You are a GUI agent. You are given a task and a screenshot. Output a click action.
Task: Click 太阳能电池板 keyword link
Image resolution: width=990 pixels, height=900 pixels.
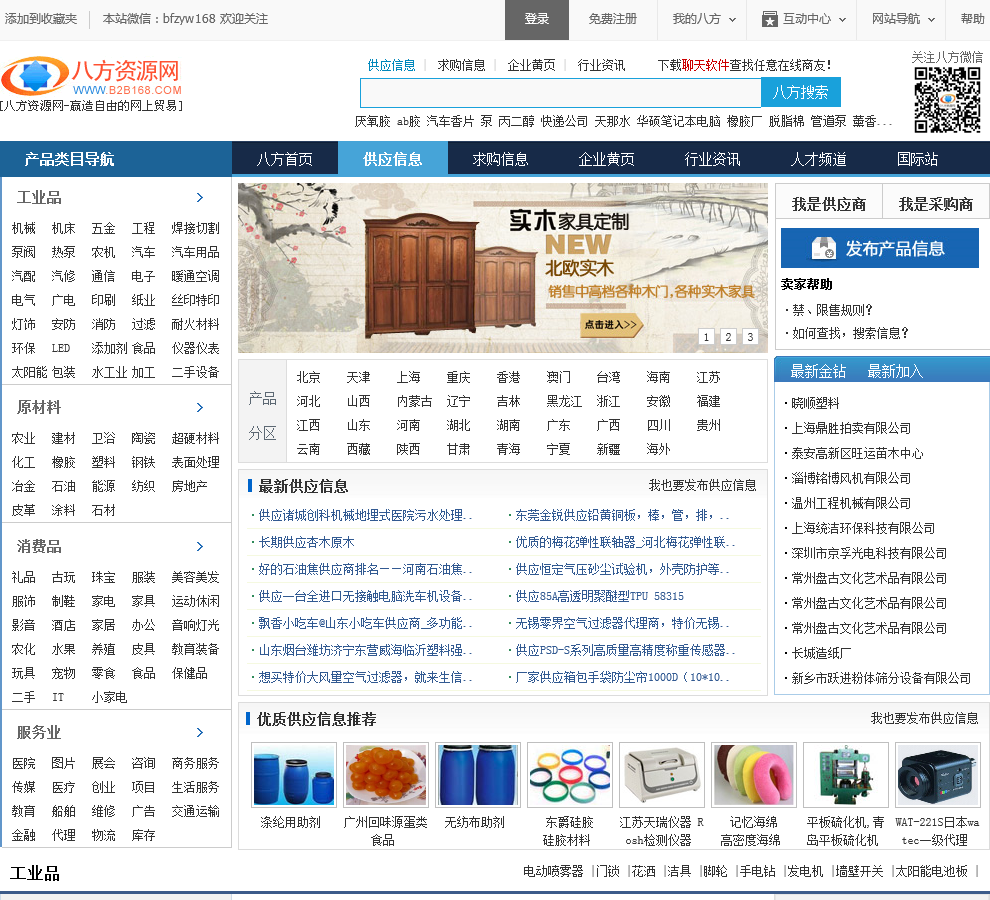931,872
